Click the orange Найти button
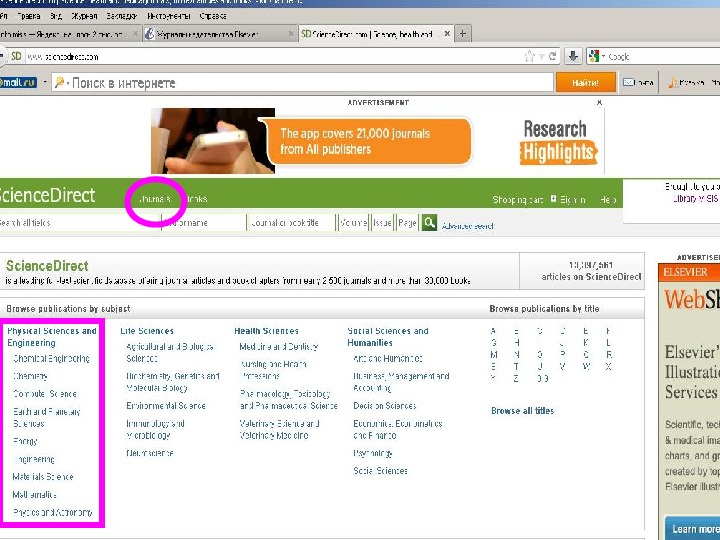Screen dimensions: 720x540 [585, 83]
